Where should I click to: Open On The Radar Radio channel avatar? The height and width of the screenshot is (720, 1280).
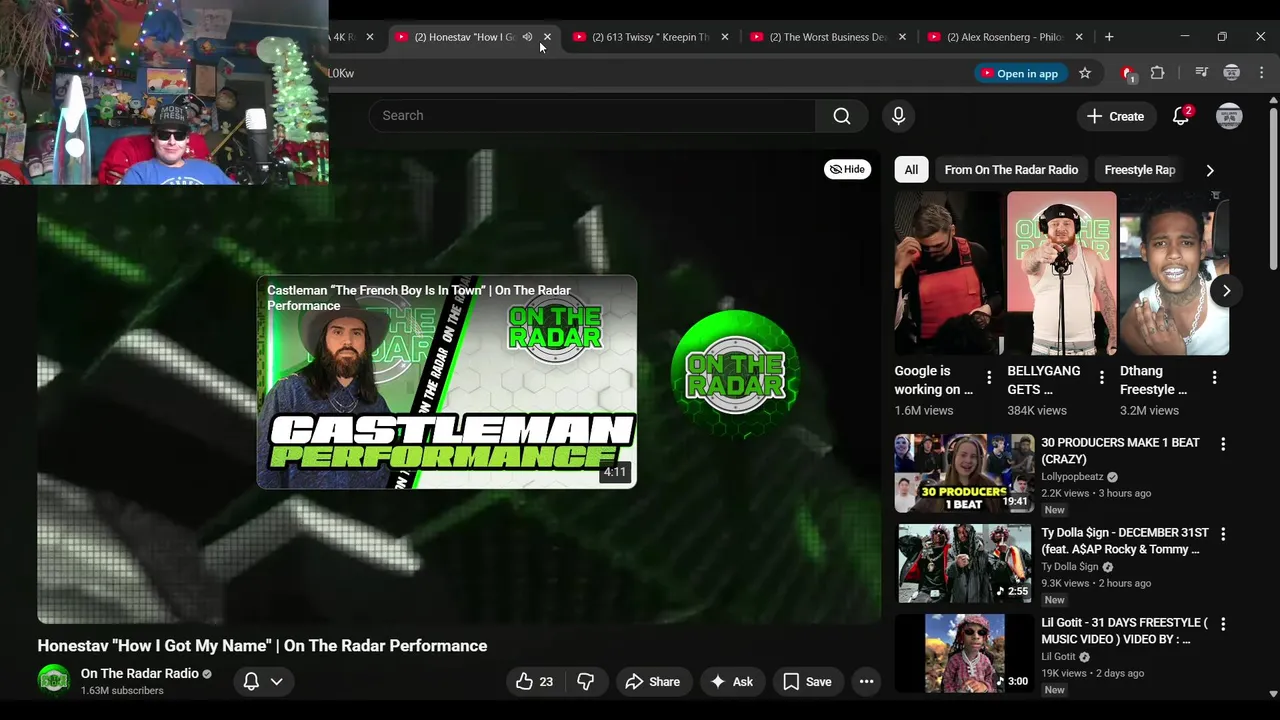click(54, 681)
